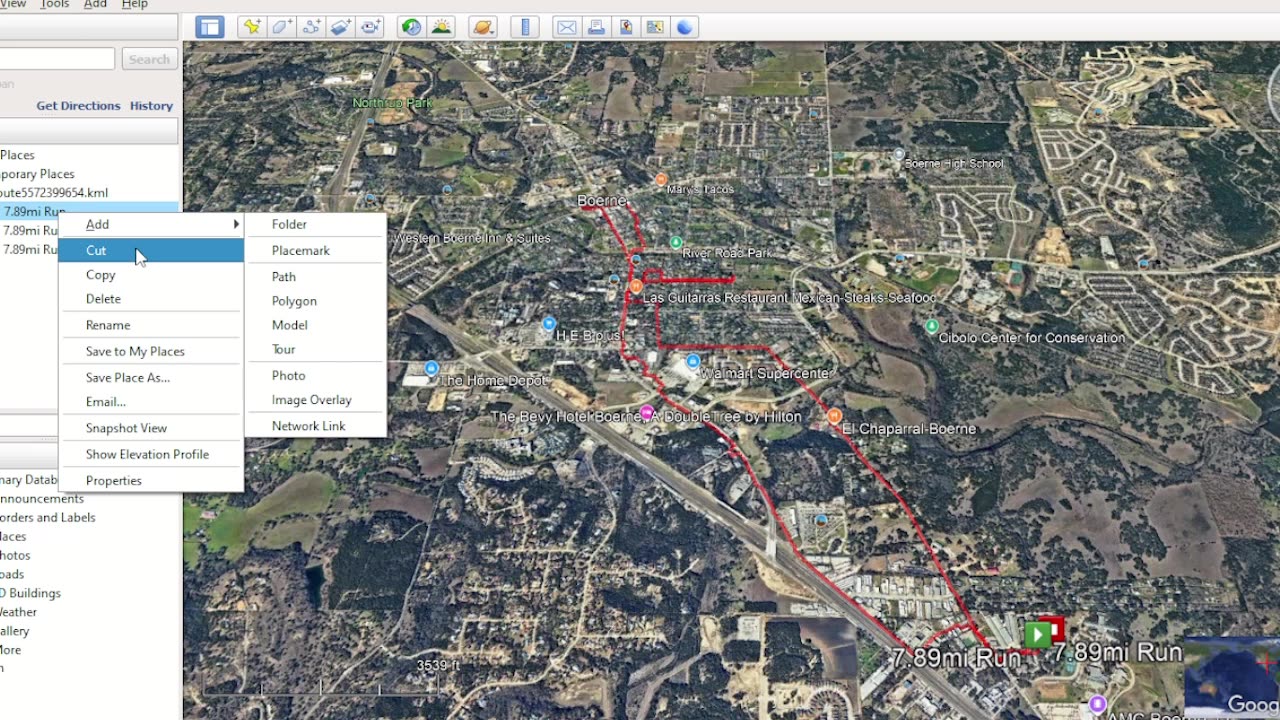Click the Boerne High School marker

[x=898, y=155]
